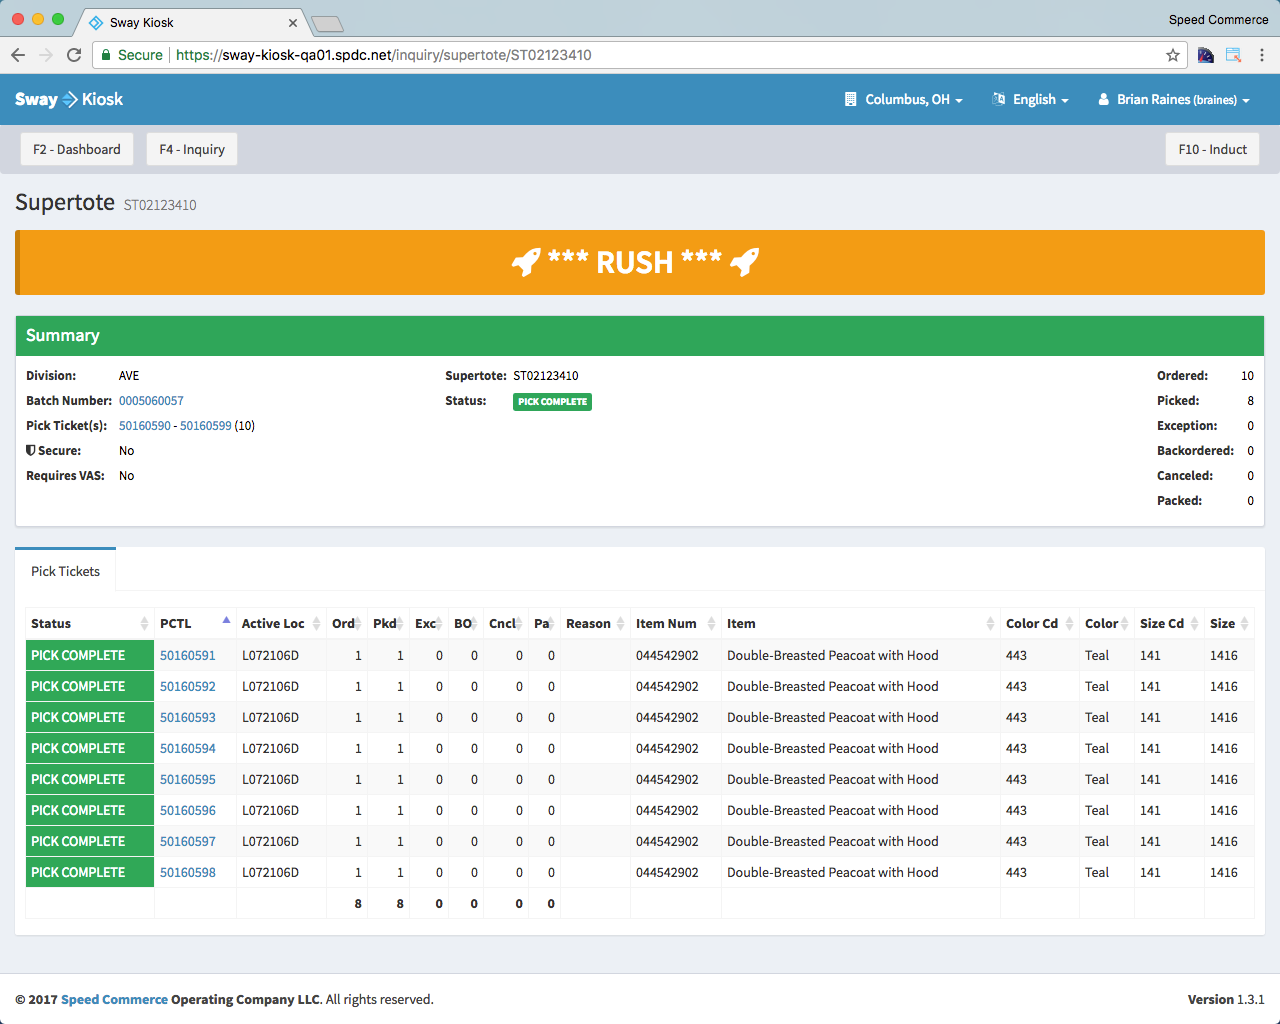Click the browser back arrow

(18, 55)
